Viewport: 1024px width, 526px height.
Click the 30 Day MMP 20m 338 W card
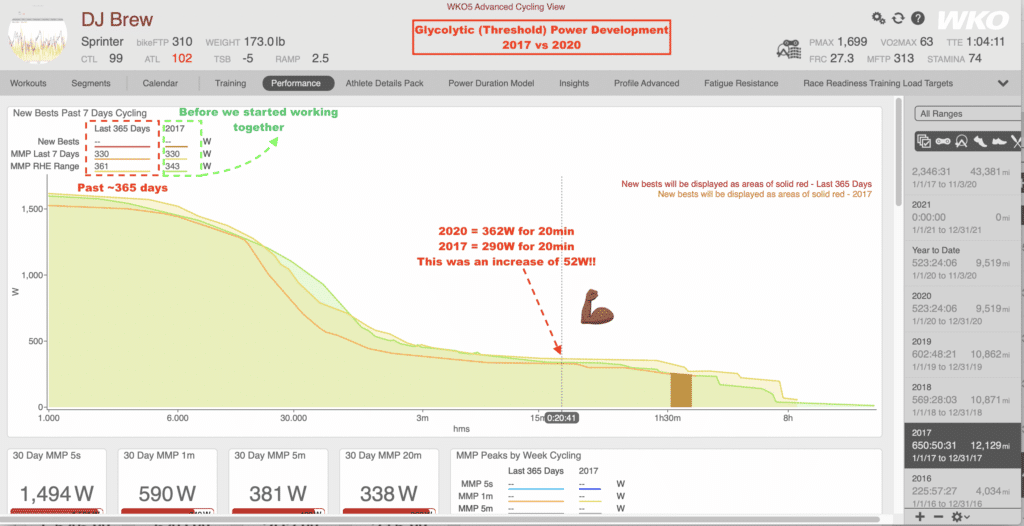[x=389, y=482]
